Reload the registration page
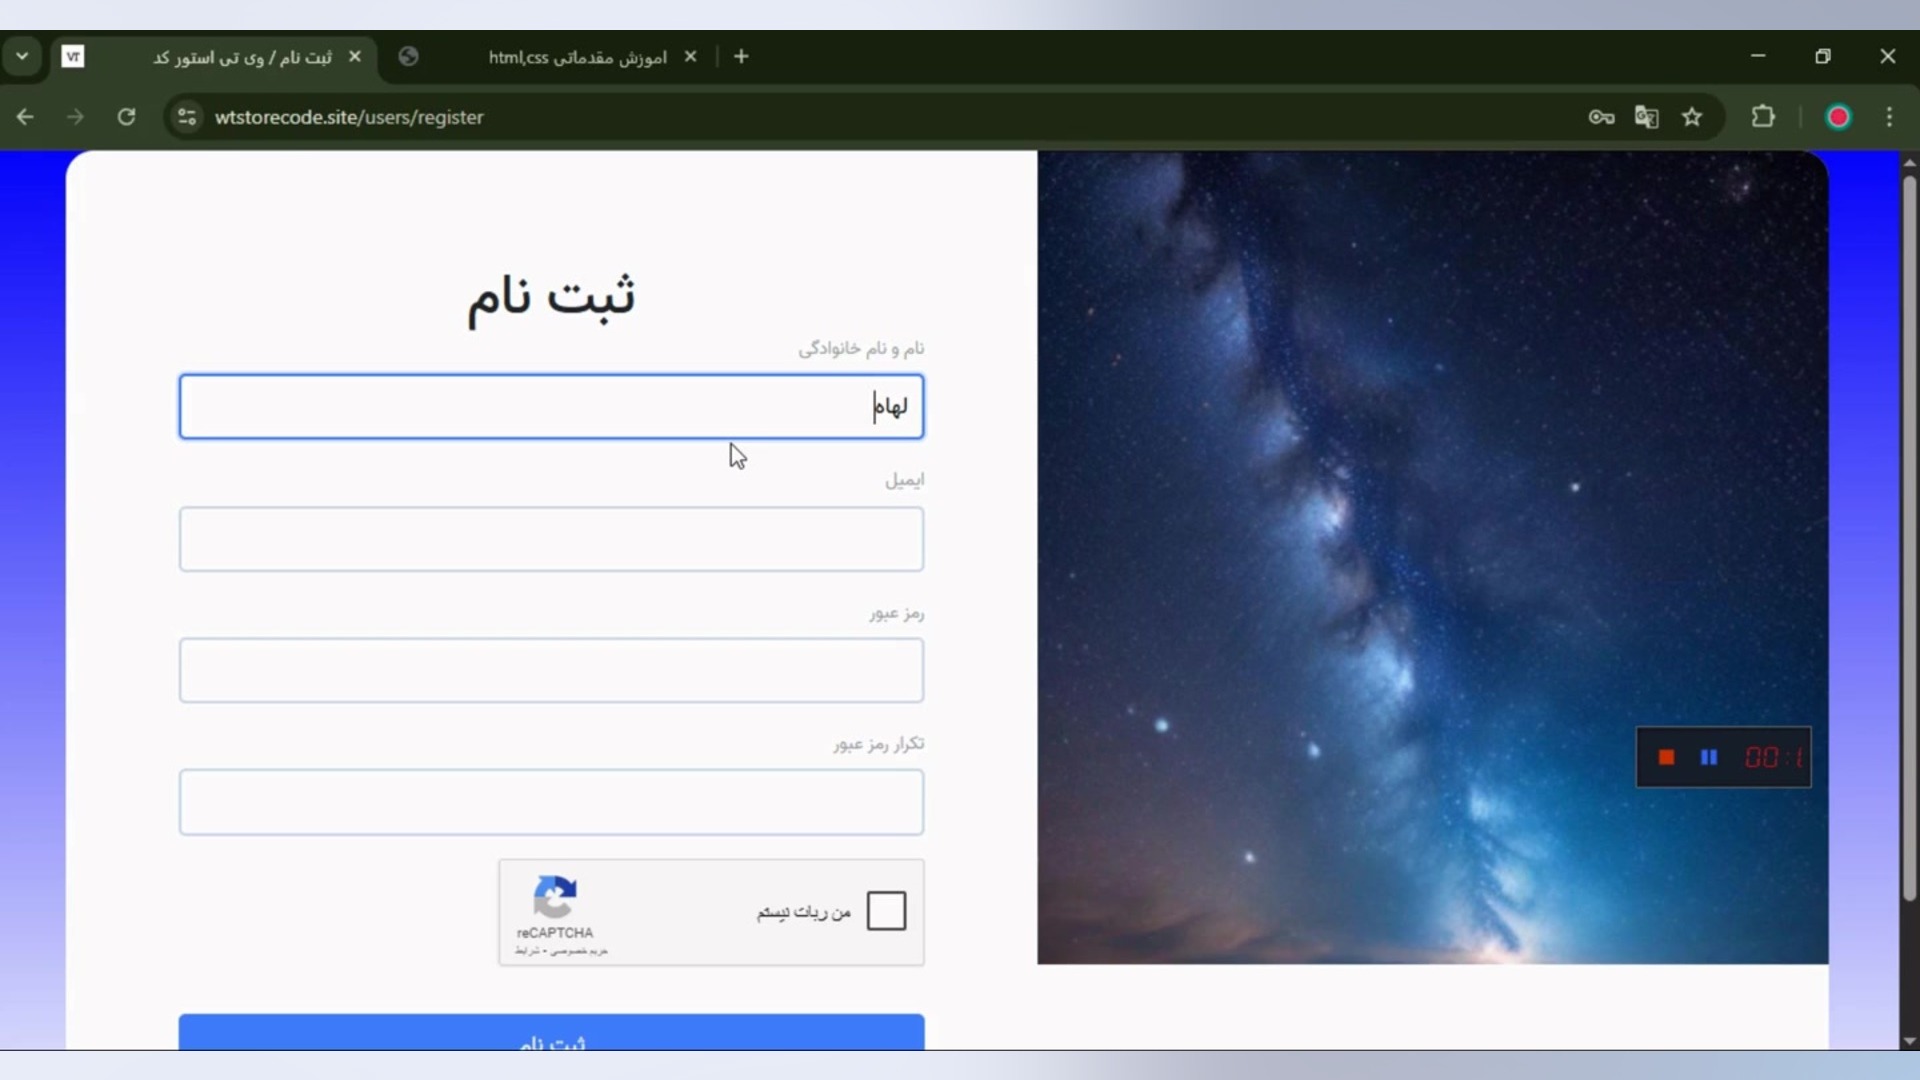The image size is (1920, 1080). (126, 117)
